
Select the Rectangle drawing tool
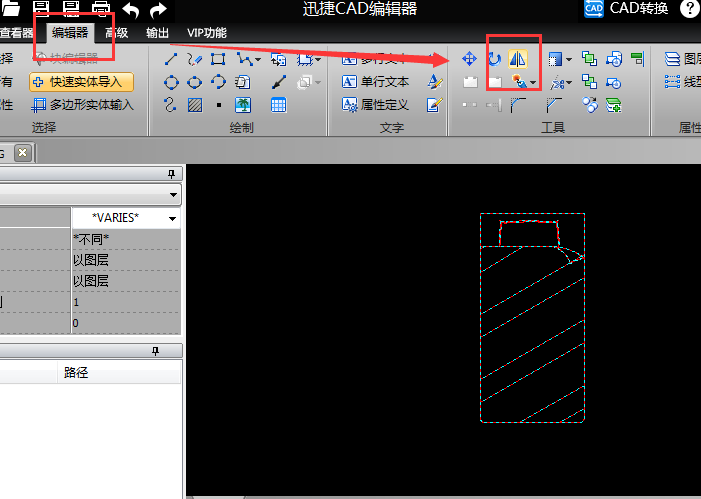pyautogui.click(x=218, y=59)
